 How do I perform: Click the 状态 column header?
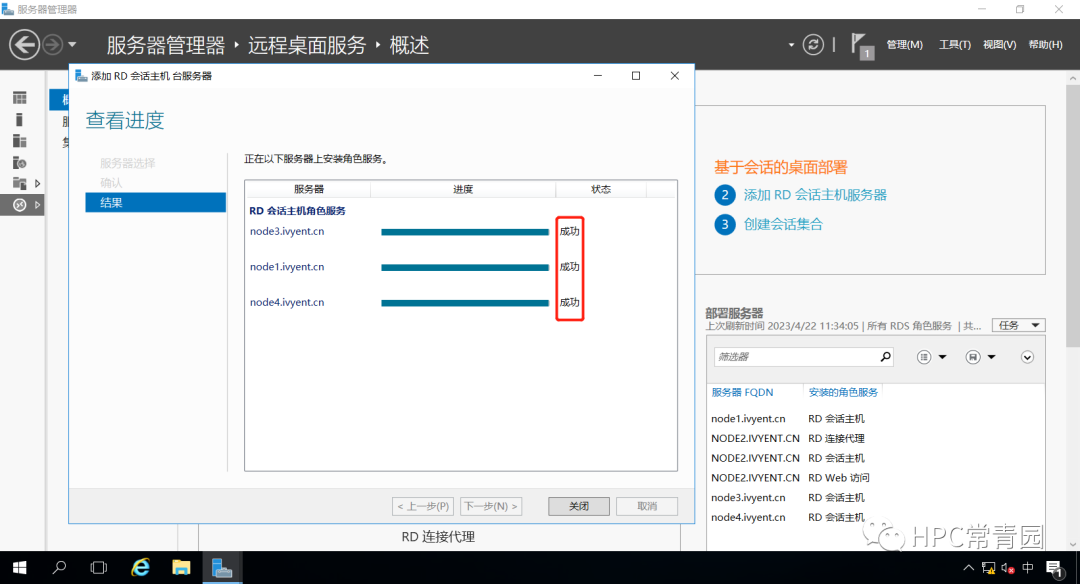(x=601, y=189)
